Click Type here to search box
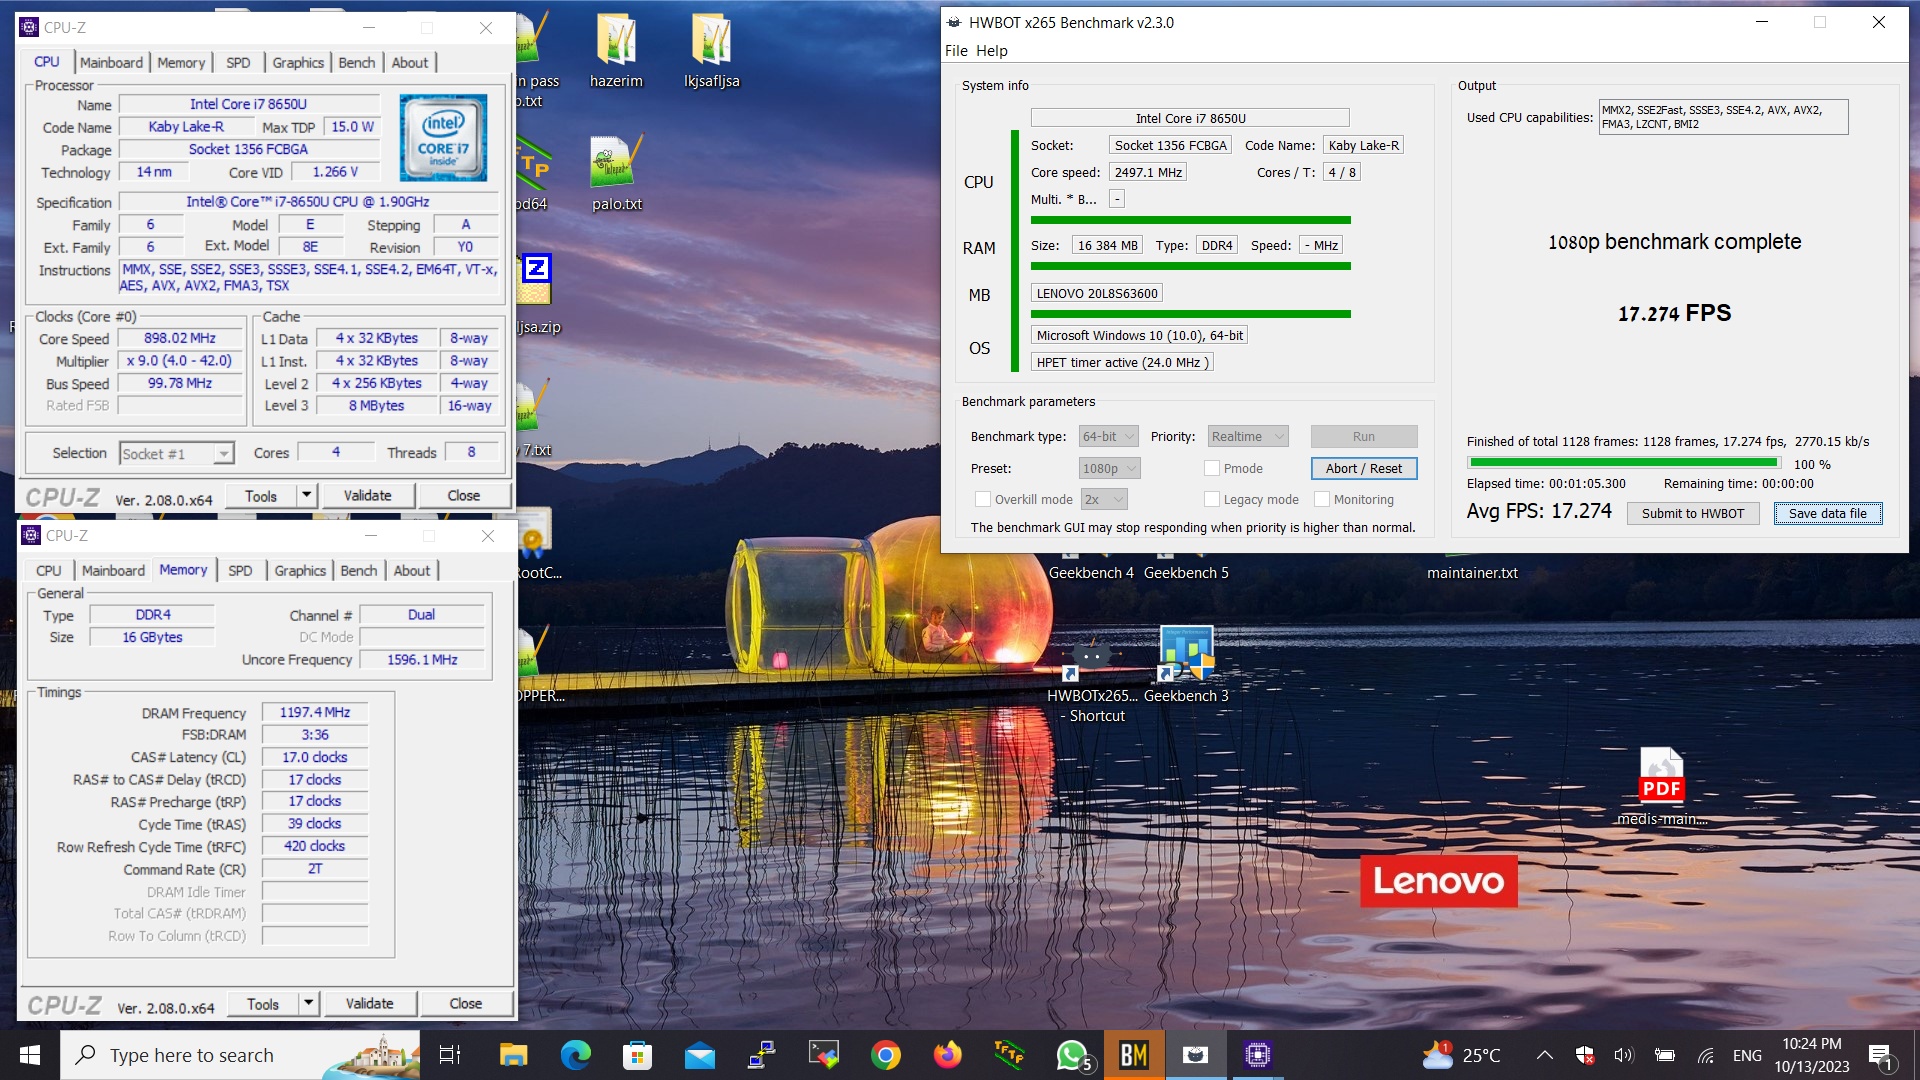This screenshot has width=1920, height=1080. 240,1055
